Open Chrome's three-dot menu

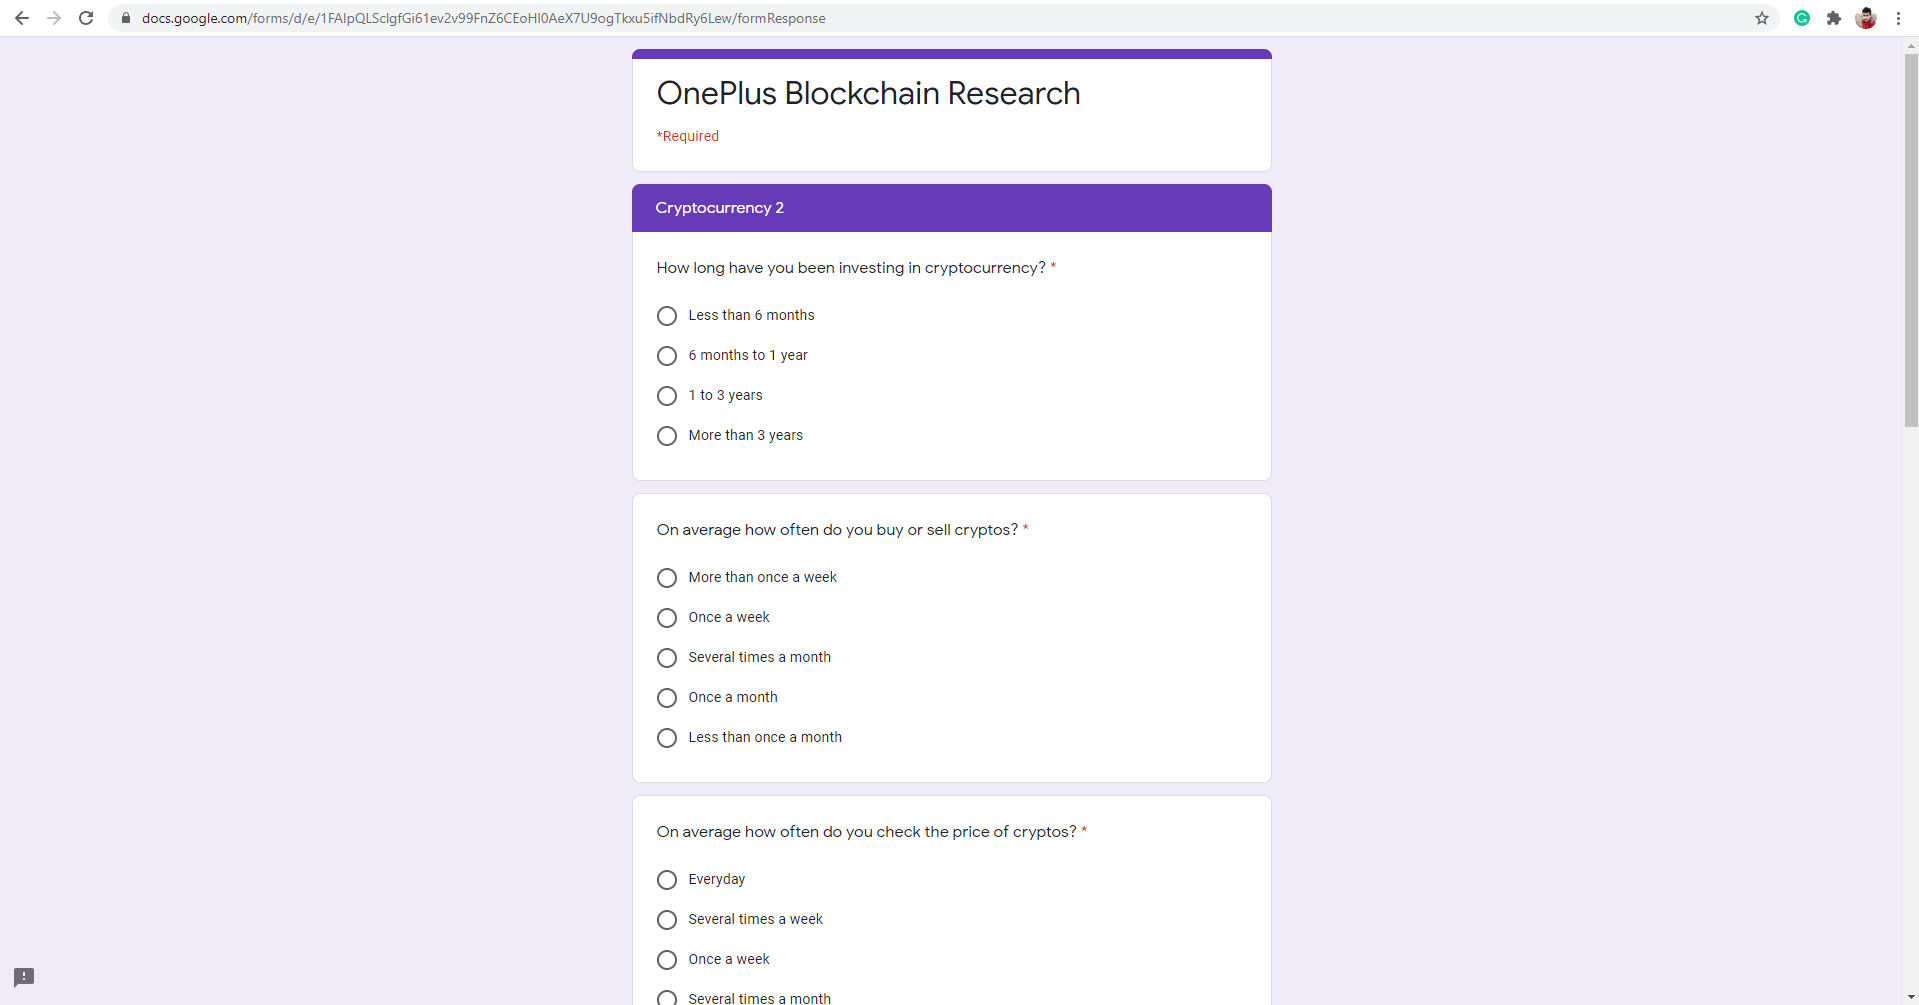[x=1898, y=18]
